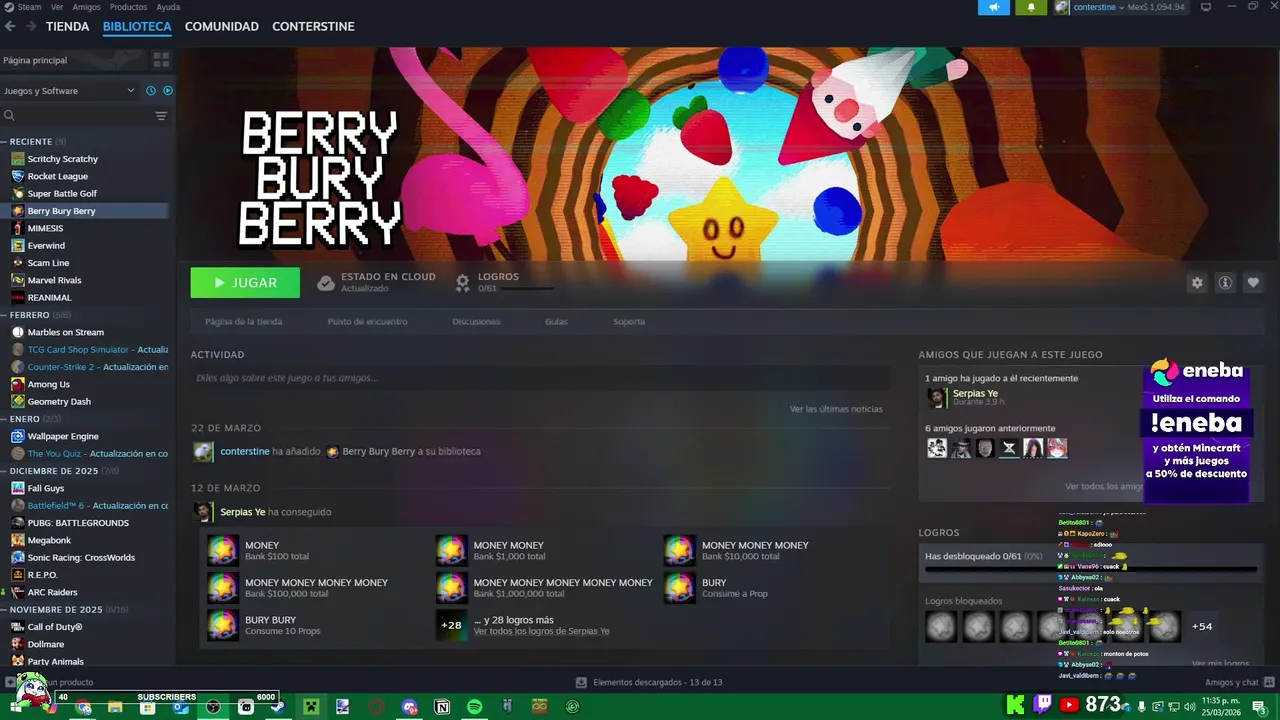The height and width of the screenshot is (720, 1280).
Task: Click Serpias Ye's MONEY achievement icon
Action: [223, 550]
